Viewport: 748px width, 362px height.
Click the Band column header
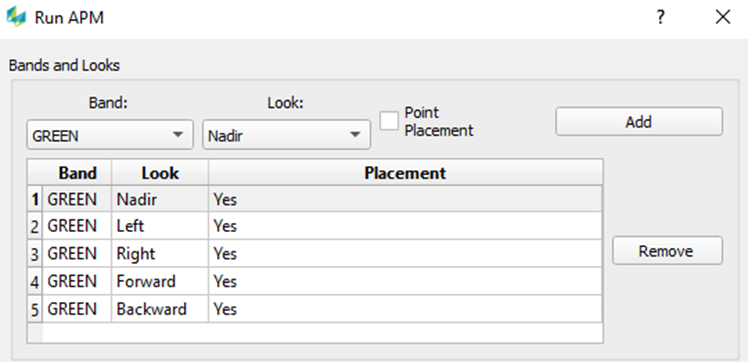77,173
